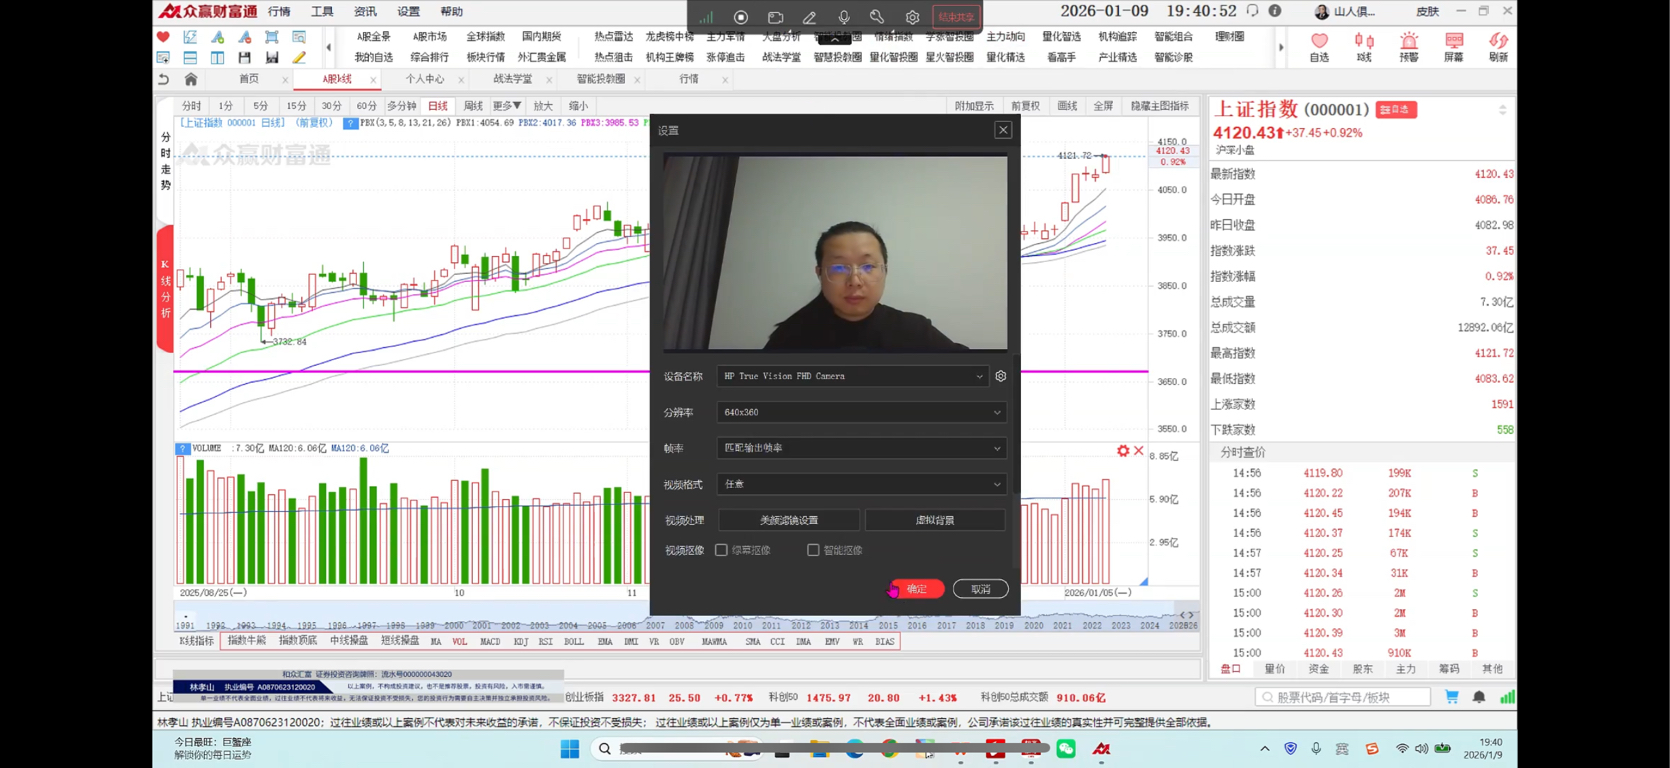Open 分辨率 640x360 dropdown
The width and height of the screenshot is (1670, 768).
861,412
